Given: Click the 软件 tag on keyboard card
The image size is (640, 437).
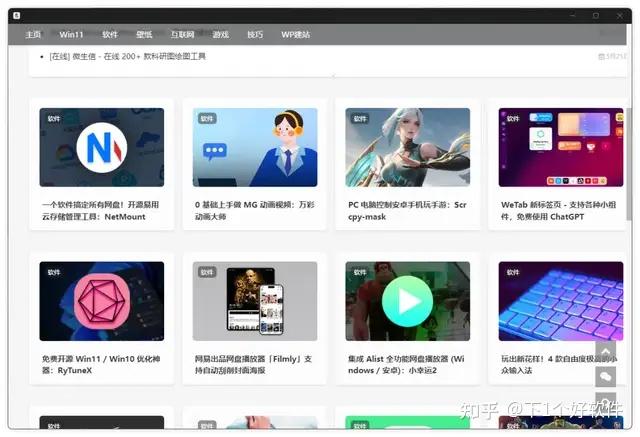Looking at the screenshot, I should point(513,272).
